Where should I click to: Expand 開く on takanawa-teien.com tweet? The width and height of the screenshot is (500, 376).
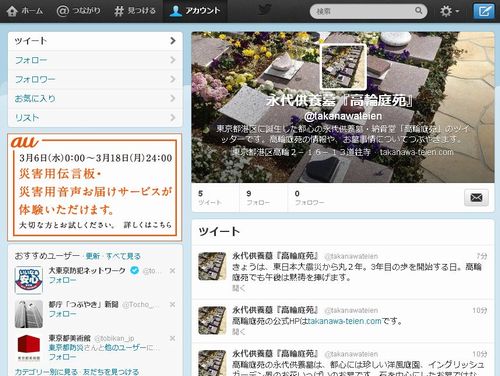tap(238, 332)
